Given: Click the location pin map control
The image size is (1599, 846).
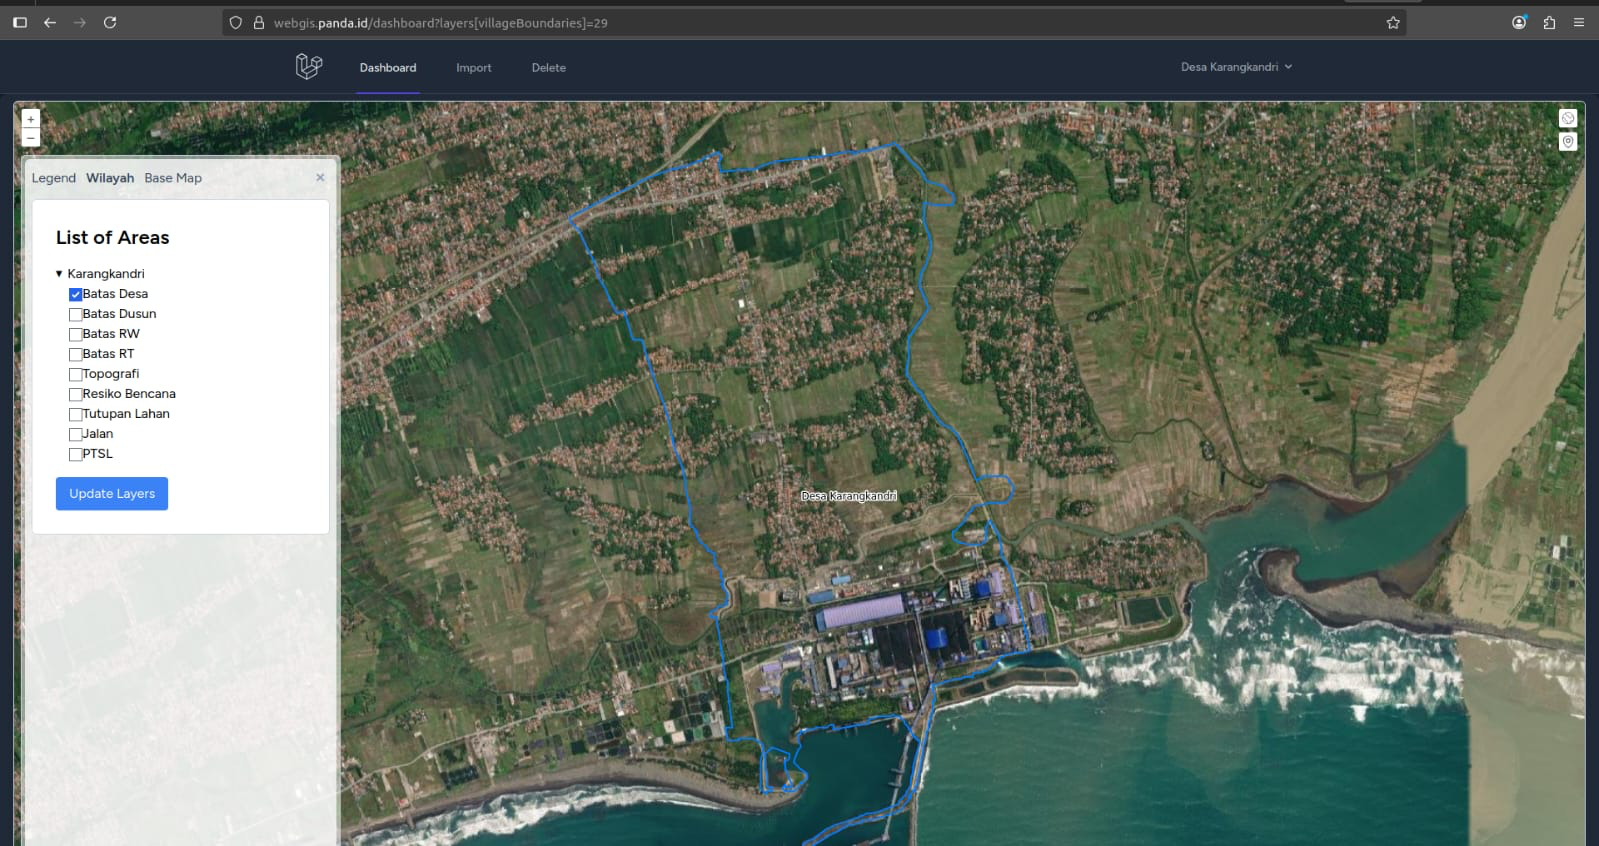Looking at the screenshot, I should click(1568, 142).
